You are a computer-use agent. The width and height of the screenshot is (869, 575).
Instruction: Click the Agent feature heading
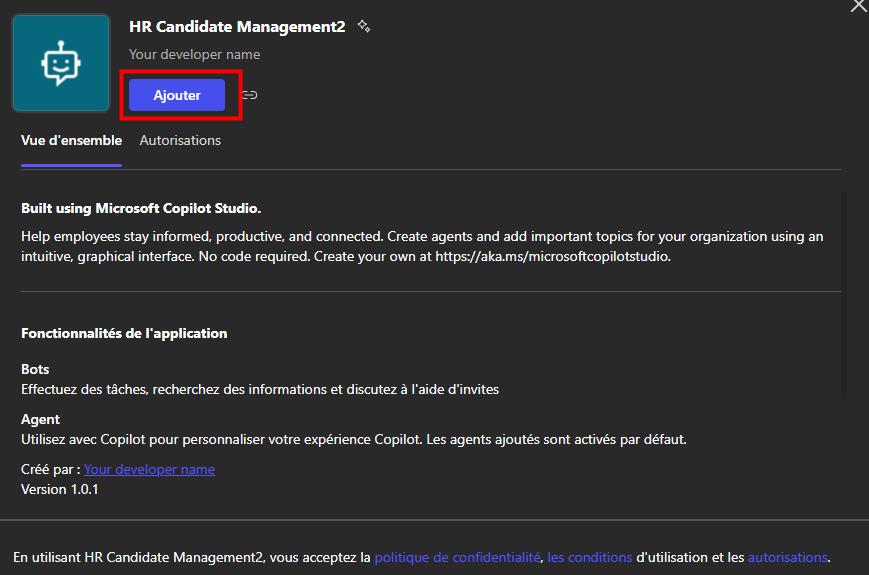[x=40, y=419]
